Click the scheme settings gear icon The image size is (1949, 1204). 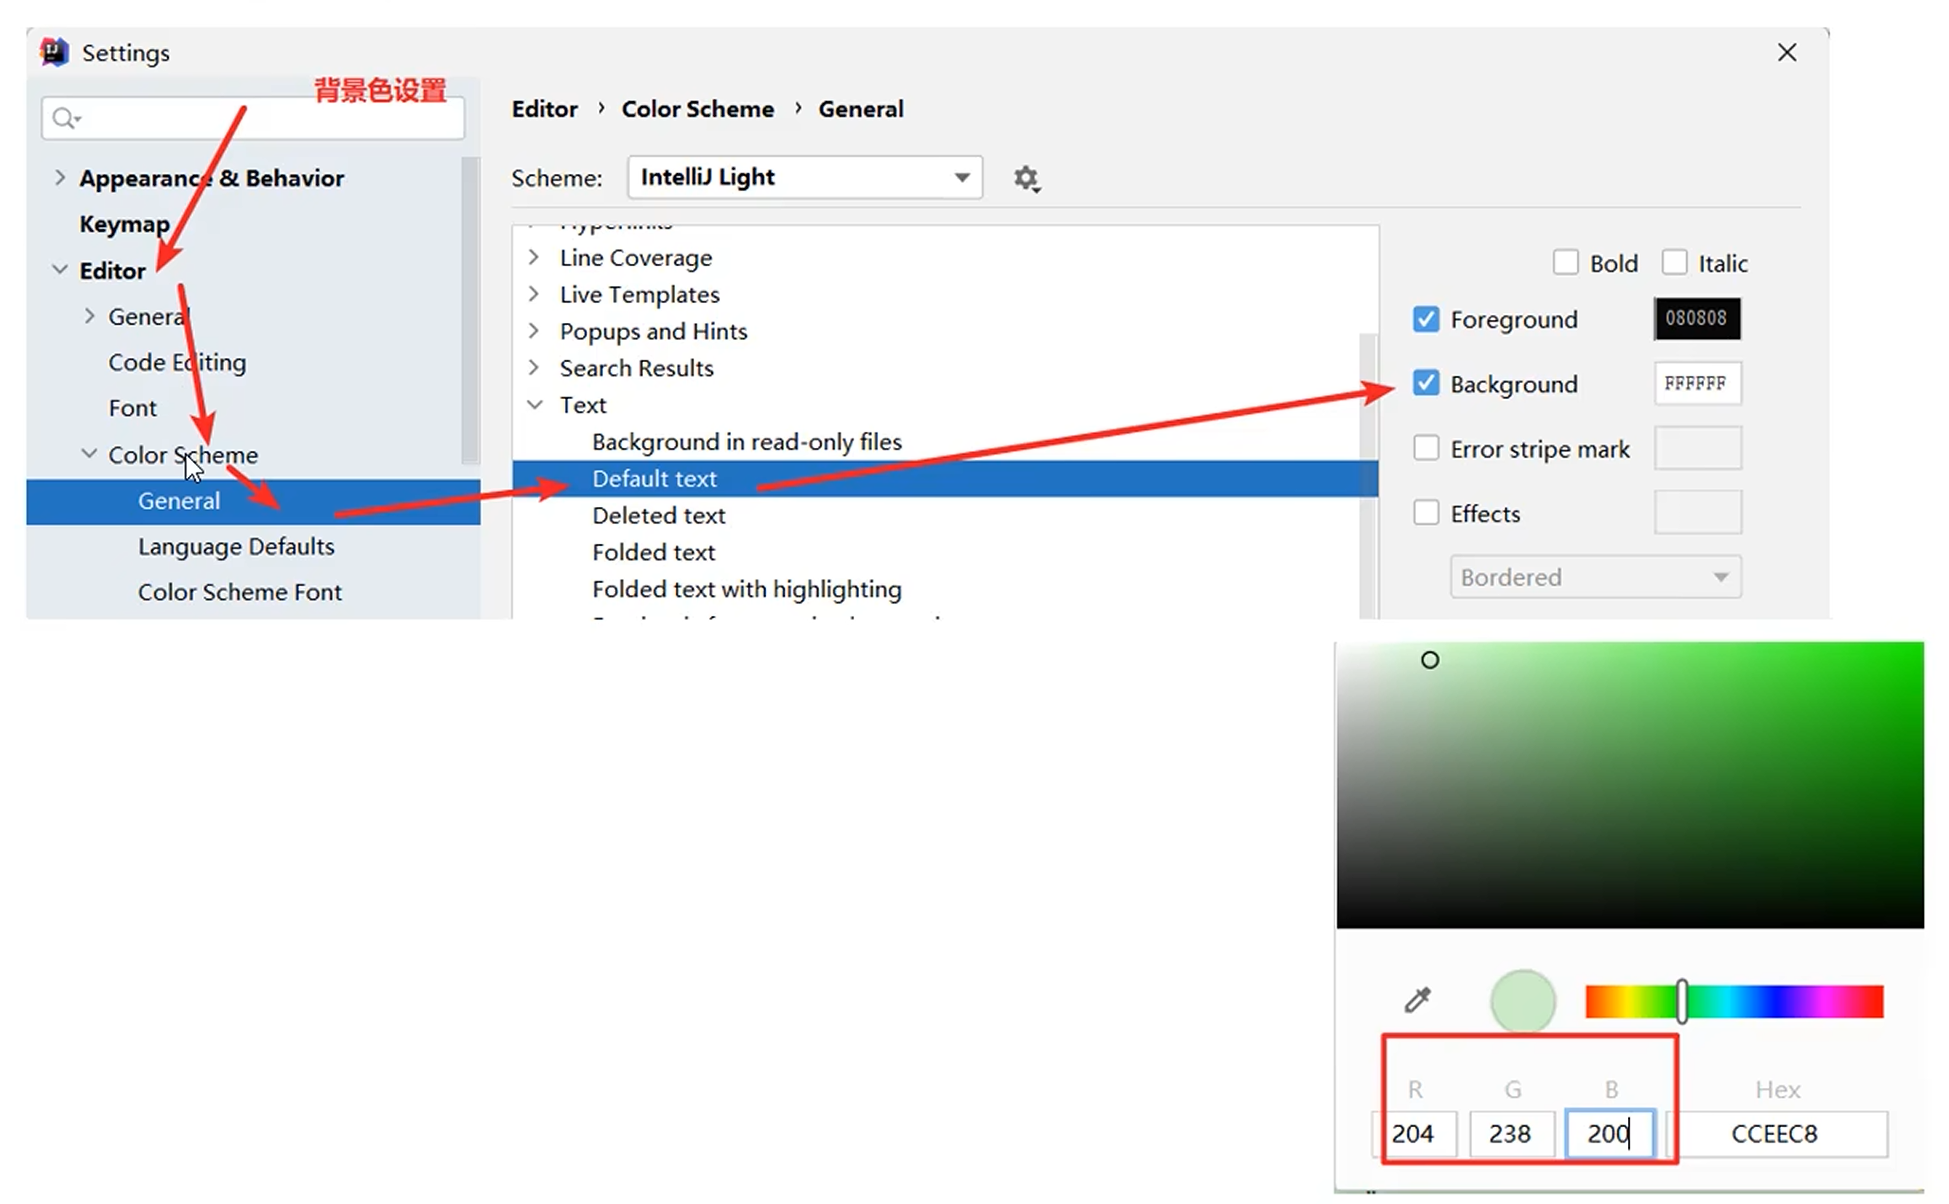[1025, 179]
